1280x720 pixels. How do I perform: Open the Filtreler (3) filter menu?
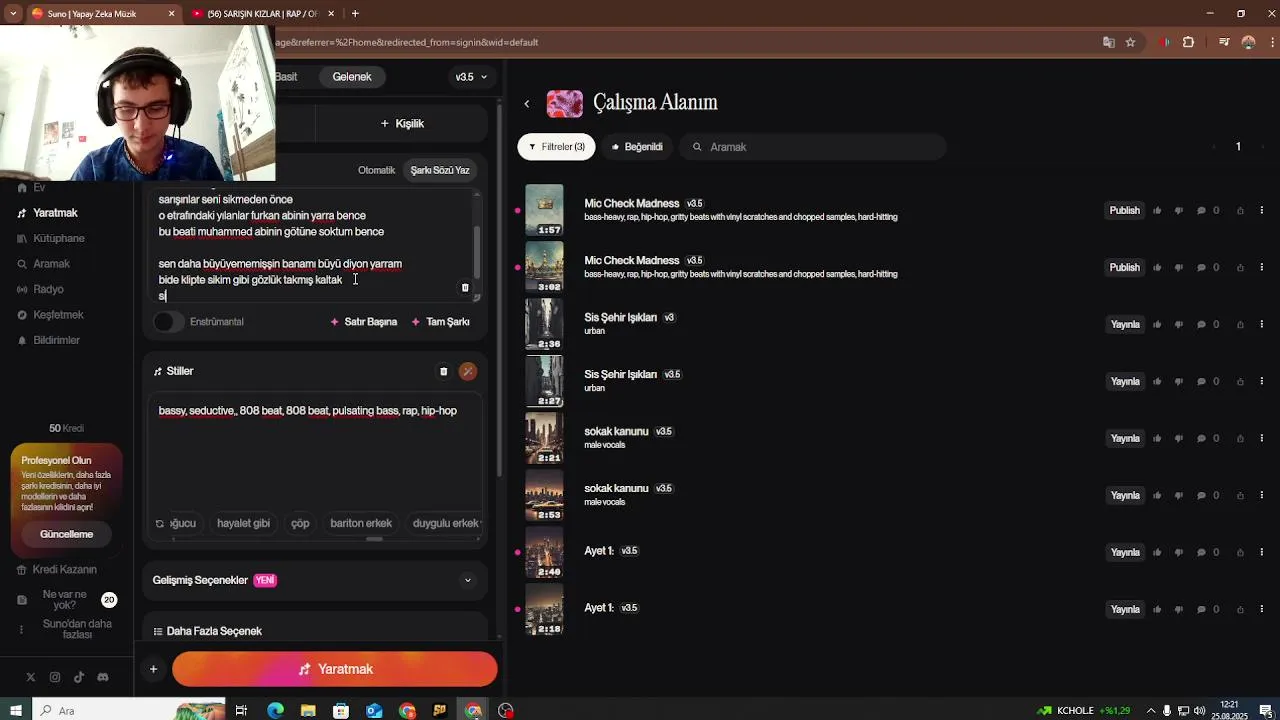(556, 147)
